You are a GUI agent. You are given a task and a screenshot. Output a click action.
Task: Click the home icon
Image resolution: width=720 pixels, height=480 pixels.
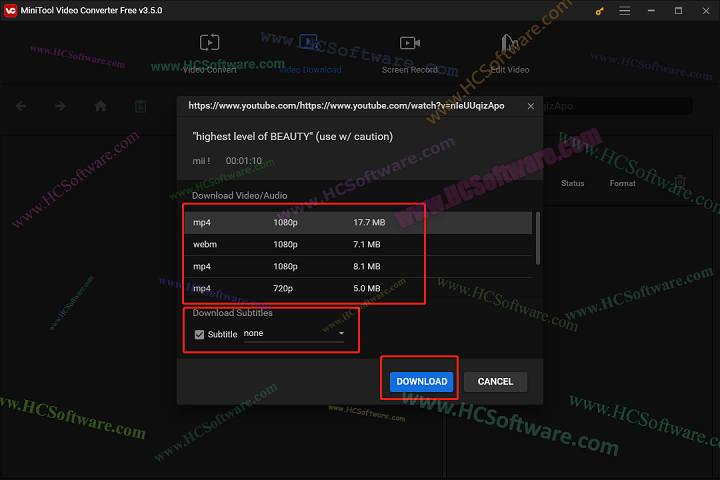click(x=101, y=106)
